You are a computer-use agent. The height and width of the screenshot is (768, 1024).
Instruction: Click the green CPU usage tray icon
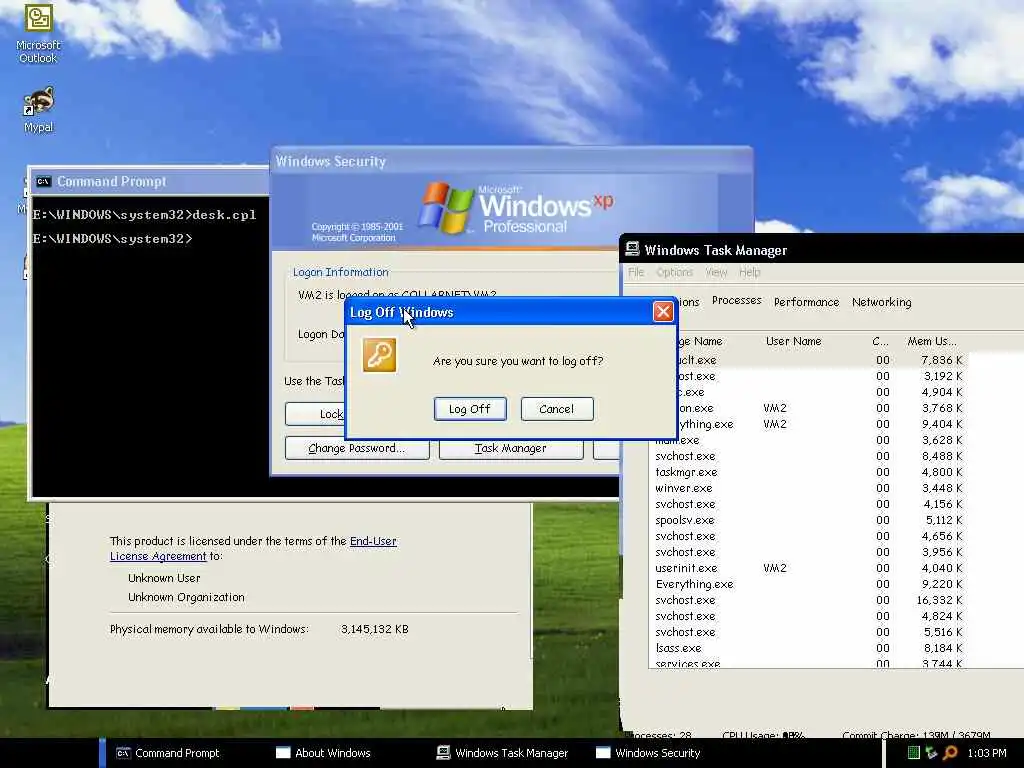pyautogui.click(x=914, y=753)
